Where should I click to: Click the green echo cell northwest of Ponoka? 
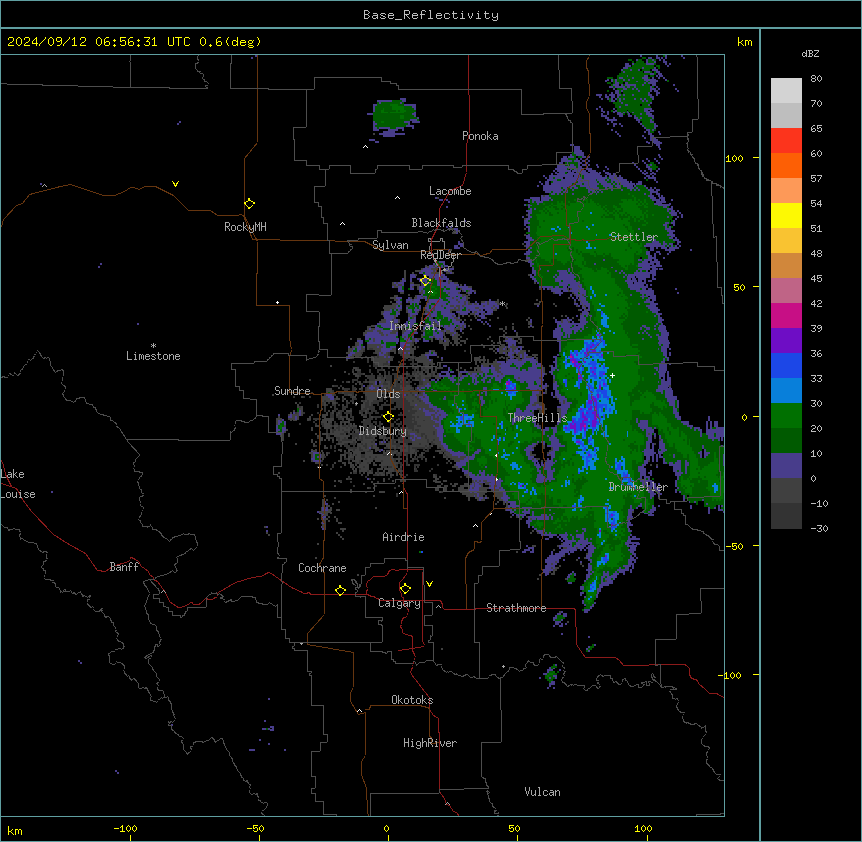click(x=393, y=116)
